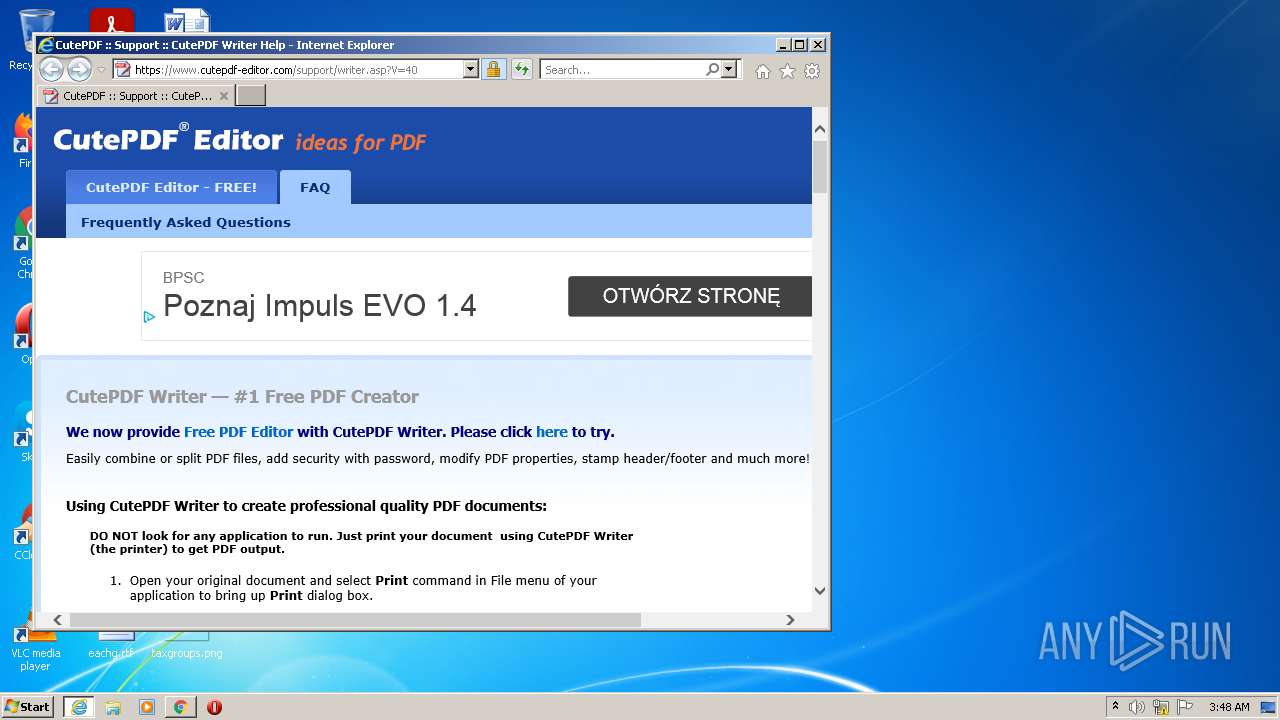The image size is (1280, 720).
Task: Click the Action Center flag icon
Action: (1185, 707)
